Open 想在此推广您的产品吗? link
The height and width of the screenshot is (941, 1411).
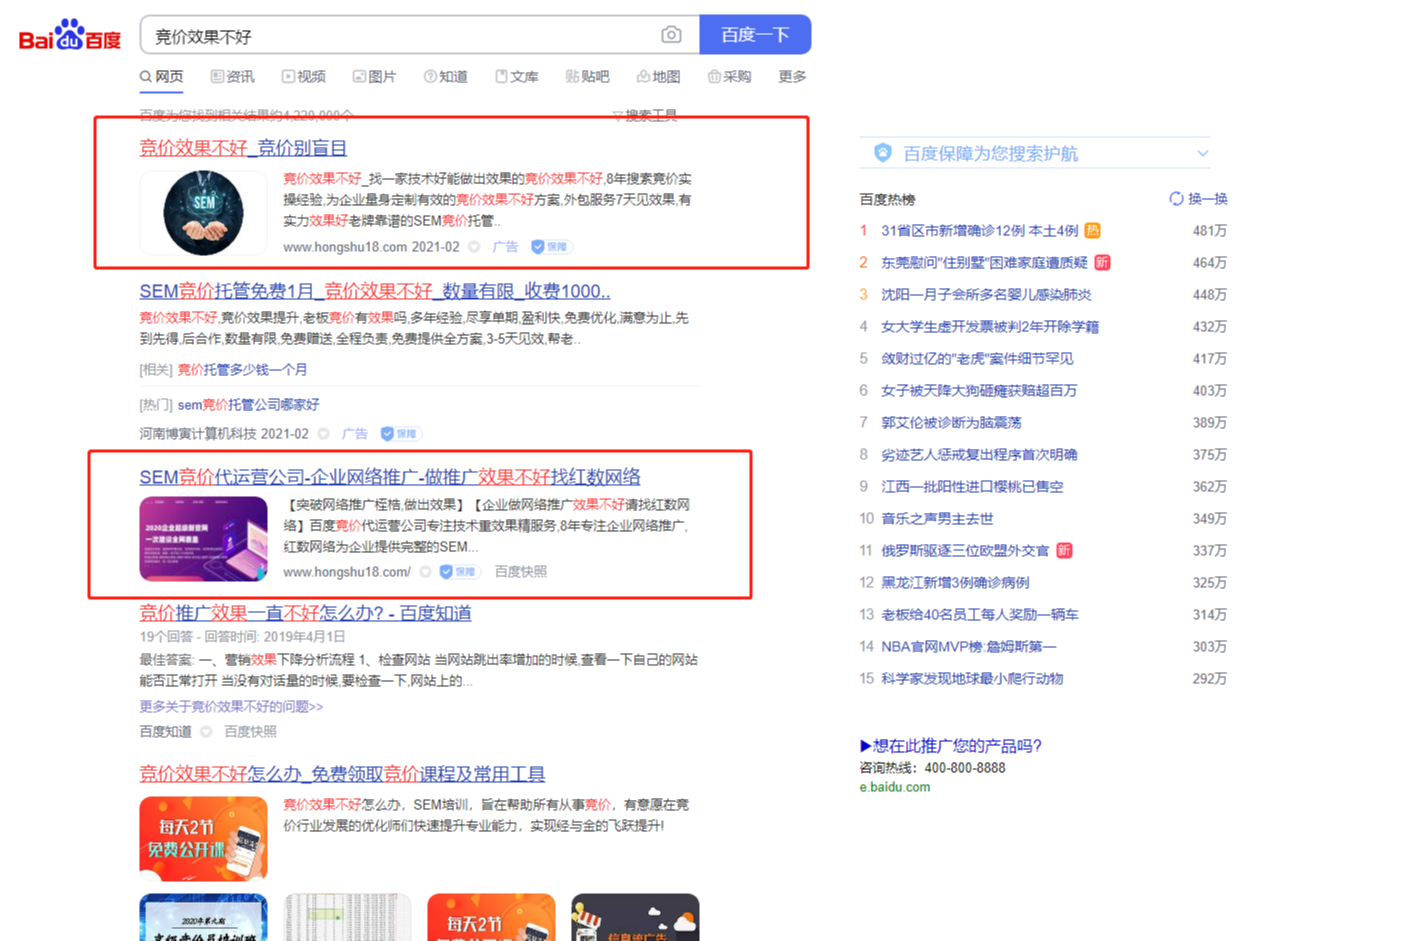coord(950,746)
